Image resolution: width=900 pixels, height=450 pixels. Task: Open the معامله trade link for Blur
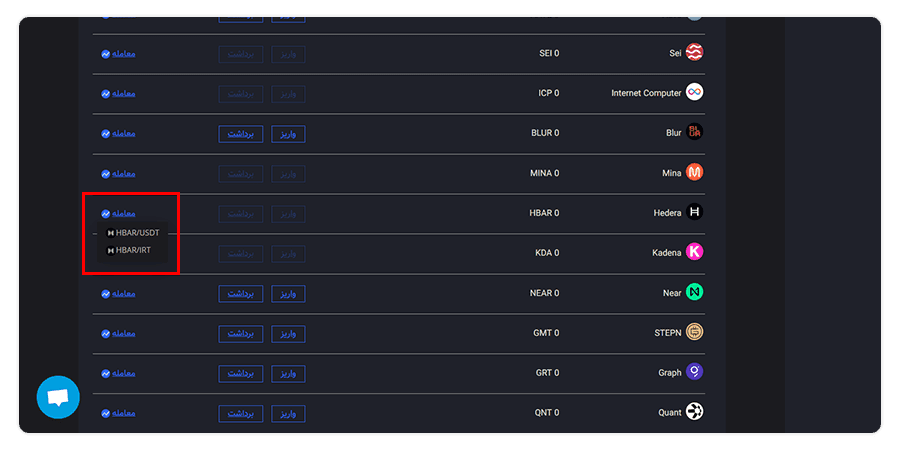(118, 134)
